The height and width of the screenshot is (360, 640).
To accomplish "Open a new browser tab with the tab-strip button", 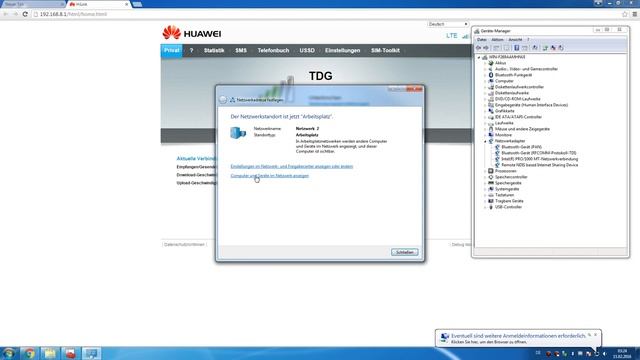I will click(x=137, y=4).
